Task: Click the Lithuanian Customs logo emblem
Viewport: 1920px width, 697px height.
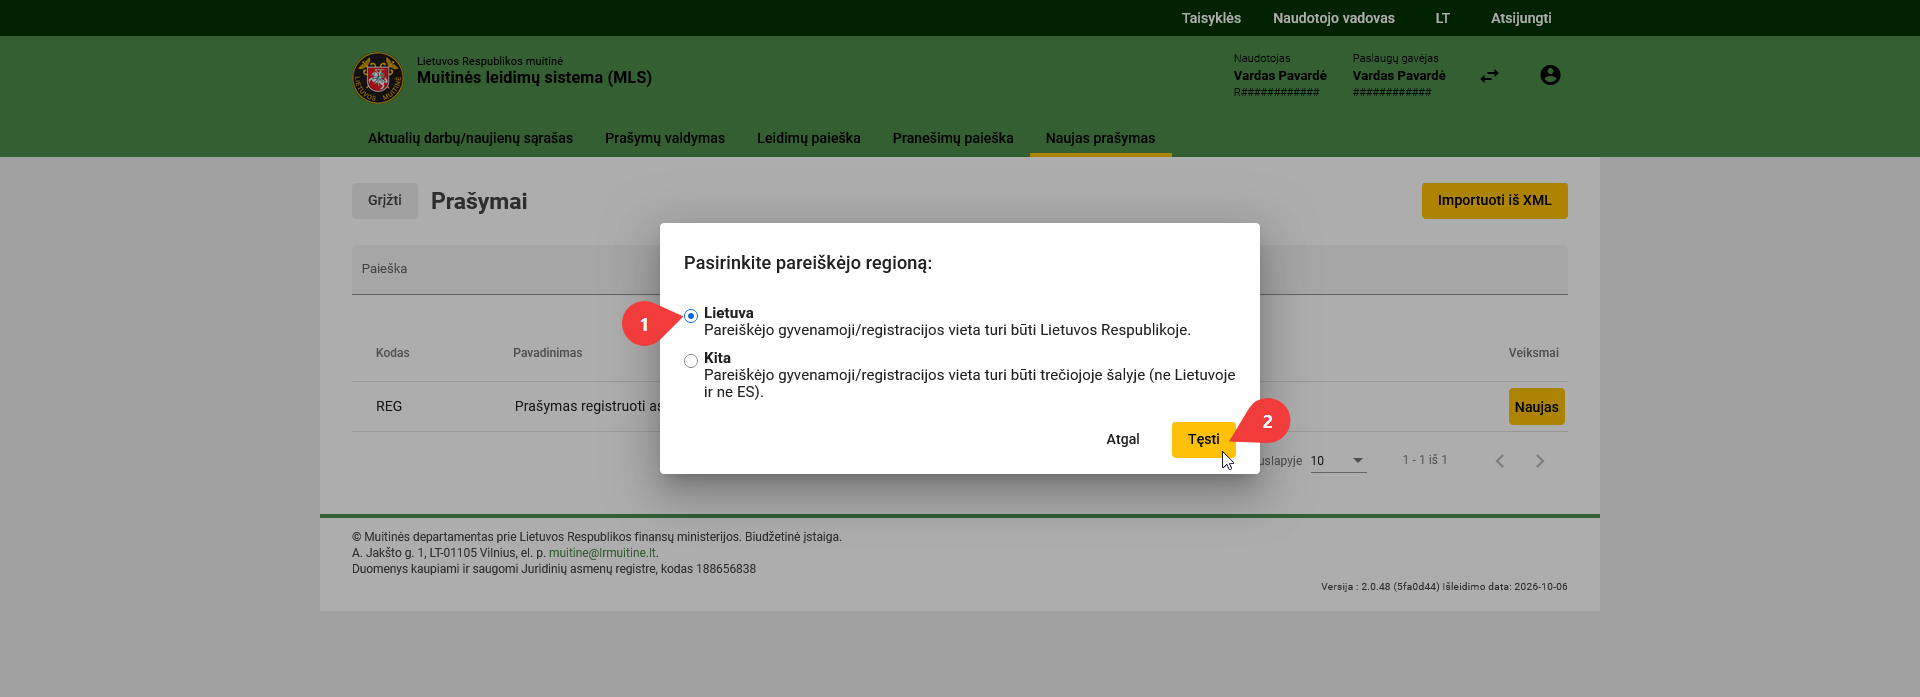Action: pyautogui.click(x=378, y=77)
